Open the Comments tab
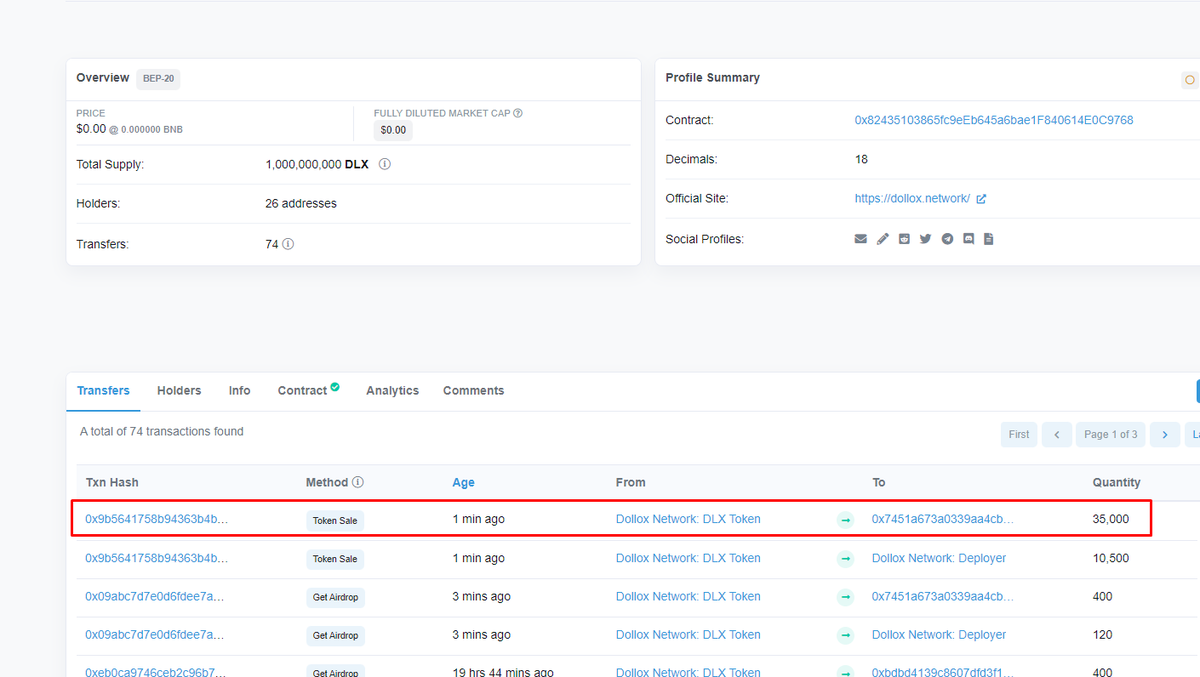 coord(473,391)
